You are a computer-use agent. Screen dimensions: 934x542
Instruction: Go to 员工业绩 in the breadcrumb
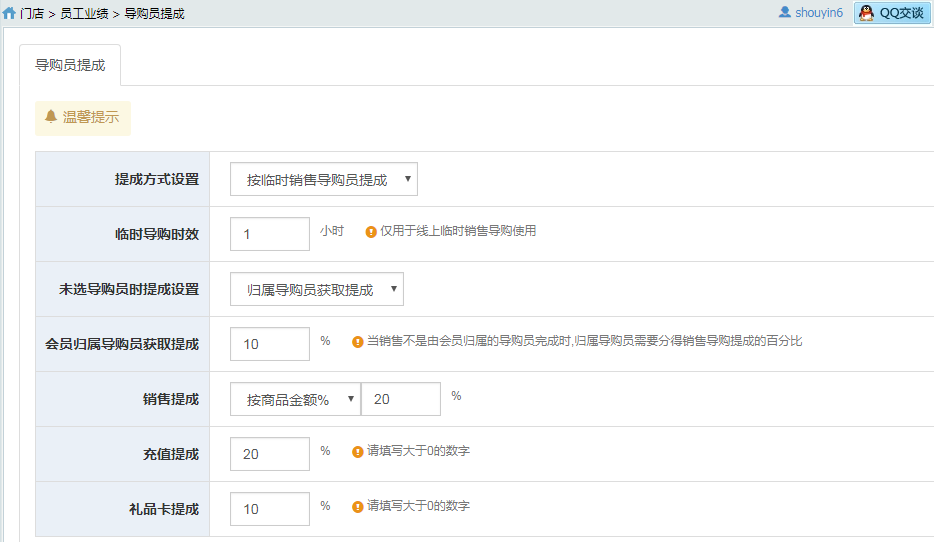coord(84,14)
